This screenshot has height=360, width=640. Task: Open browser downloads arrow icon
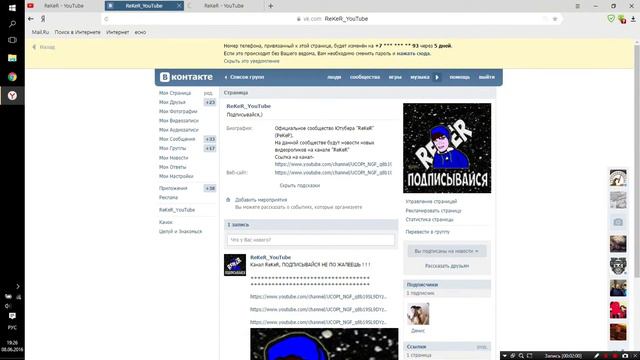click(x=633, y=19)
